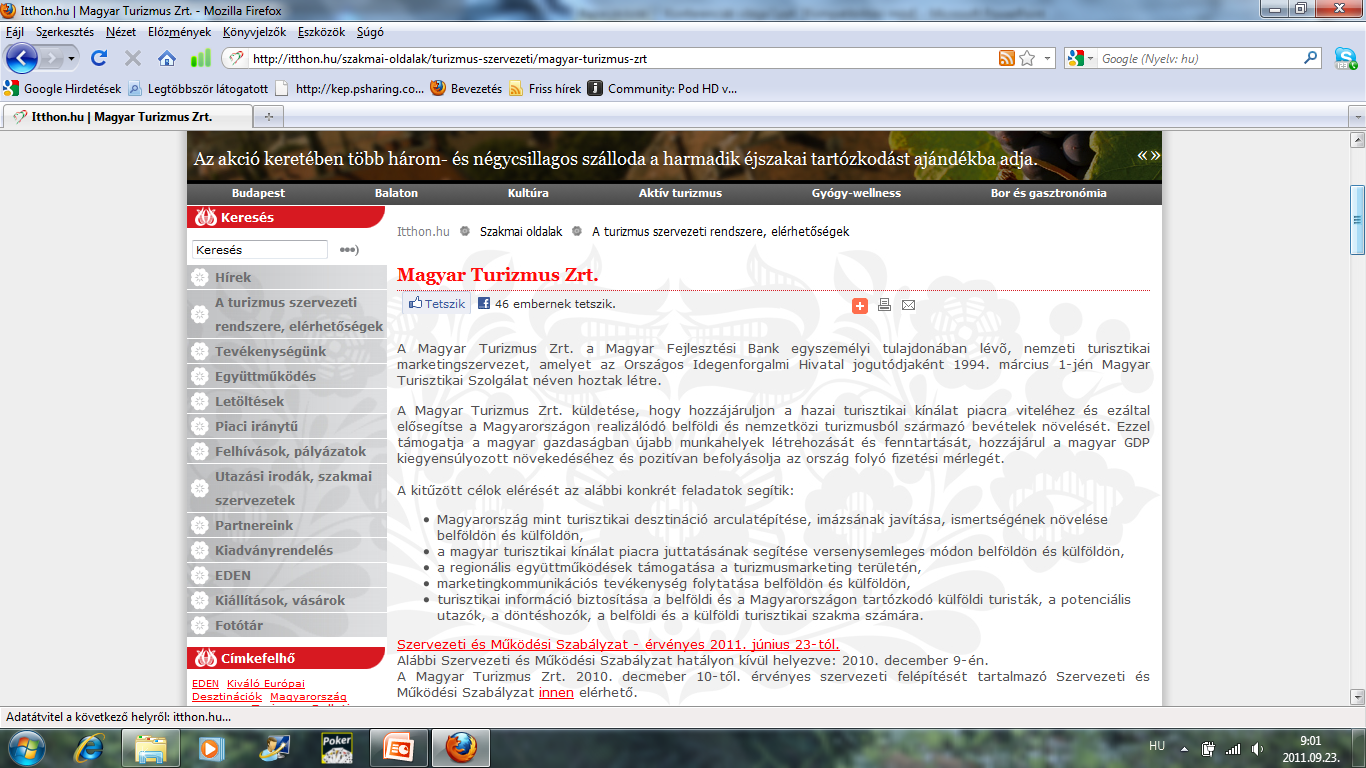Image resolution: width=1366 pixels, height=768 pixels.
Task: Open the Szervezeti és Működési Szabályzat link
Action: click(x=618, y=644)
